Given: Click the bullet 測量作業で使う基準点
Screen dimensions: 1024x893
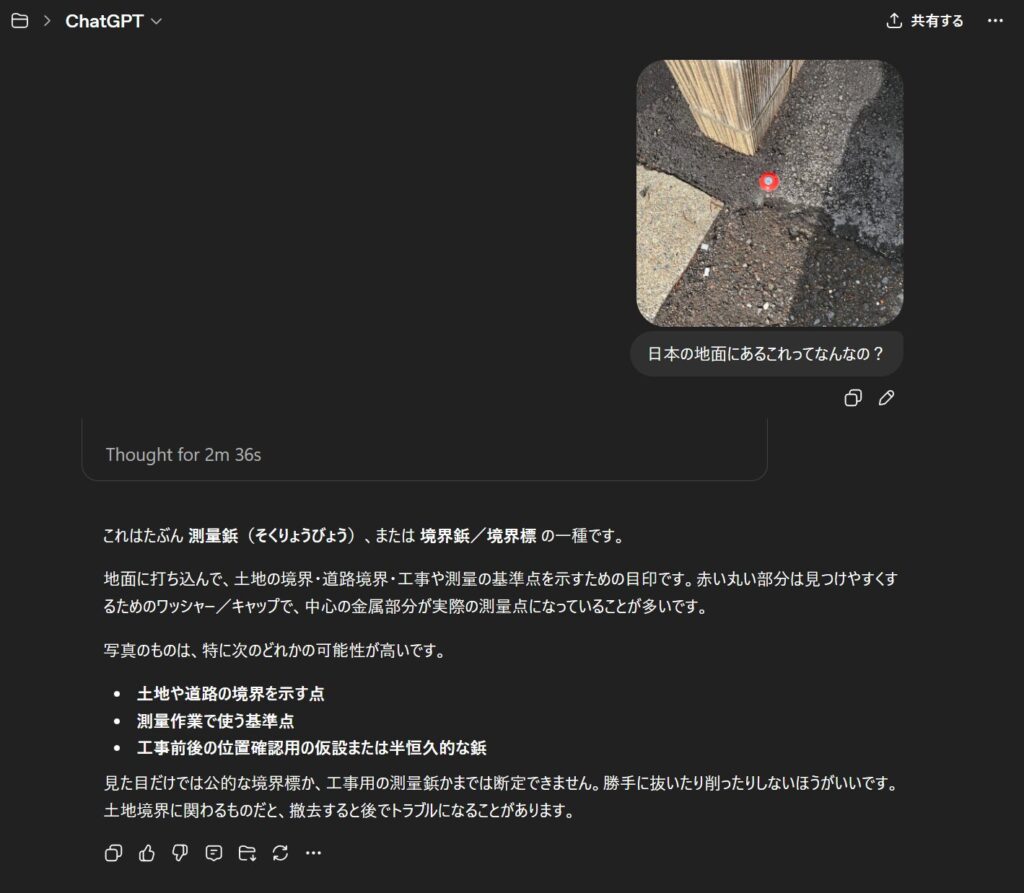Looking at the screenshot, I should (x=216, y=721).
